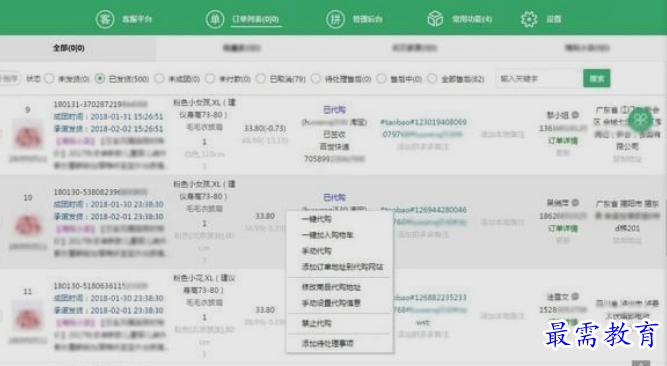Select the 全部售后(82) radio button
The image size is (667, 366).
432,79
